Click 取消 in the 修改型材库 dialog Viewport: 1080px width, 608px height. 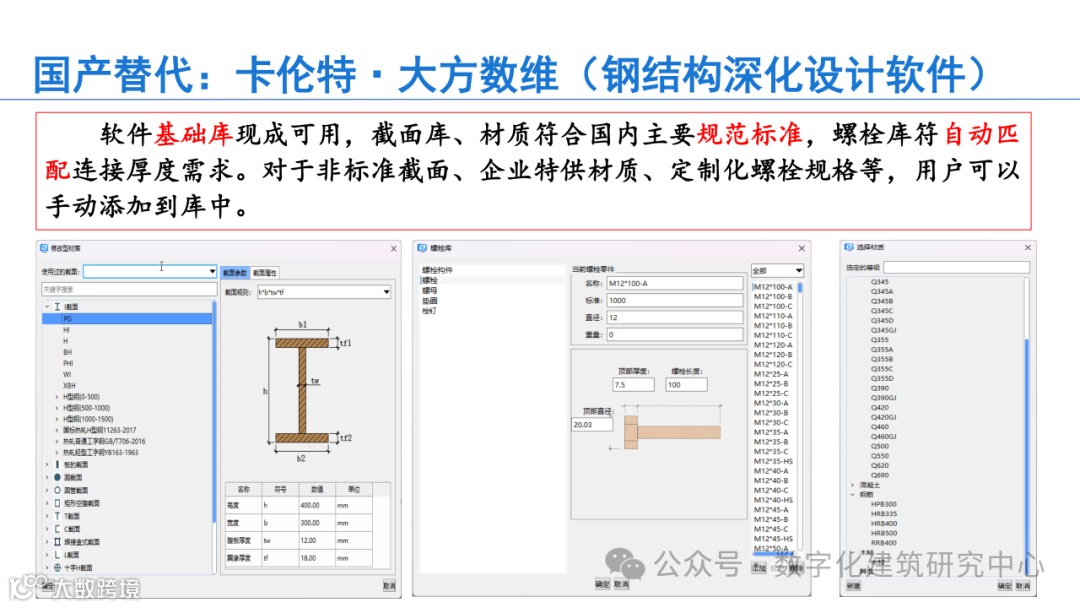pyautogui.click(x=389, y=586)
